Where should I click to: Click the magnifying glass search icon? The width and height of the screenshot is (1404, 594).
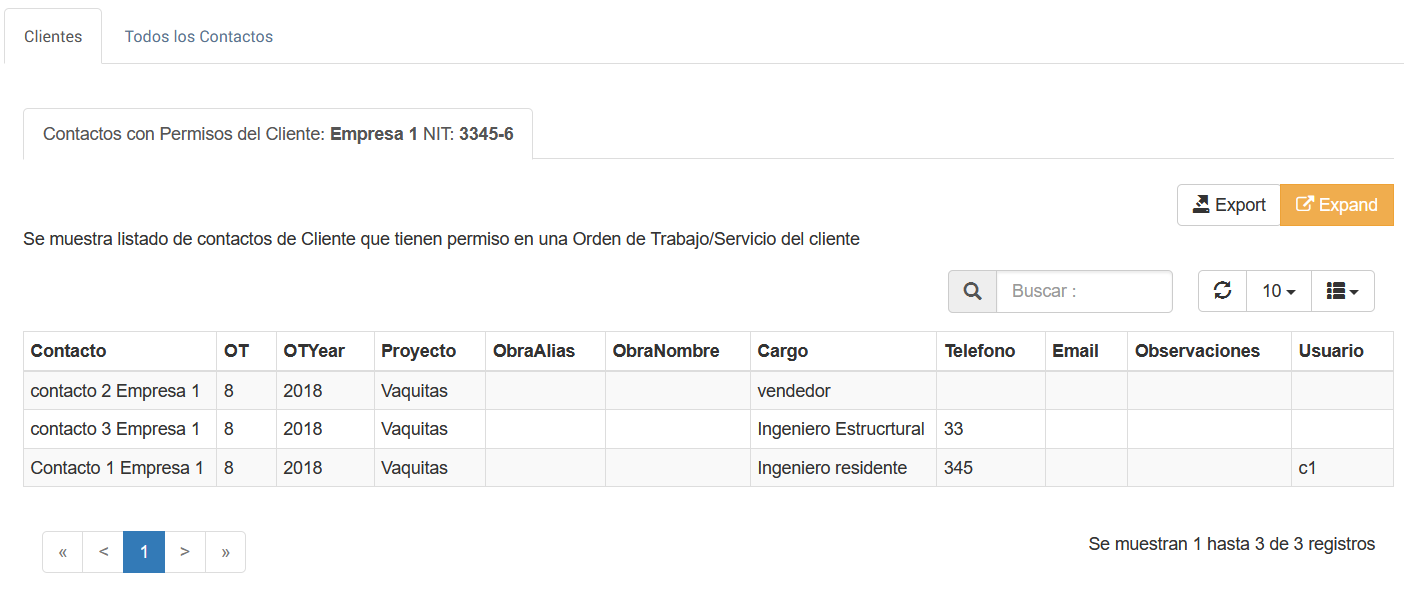coord(972,291)
